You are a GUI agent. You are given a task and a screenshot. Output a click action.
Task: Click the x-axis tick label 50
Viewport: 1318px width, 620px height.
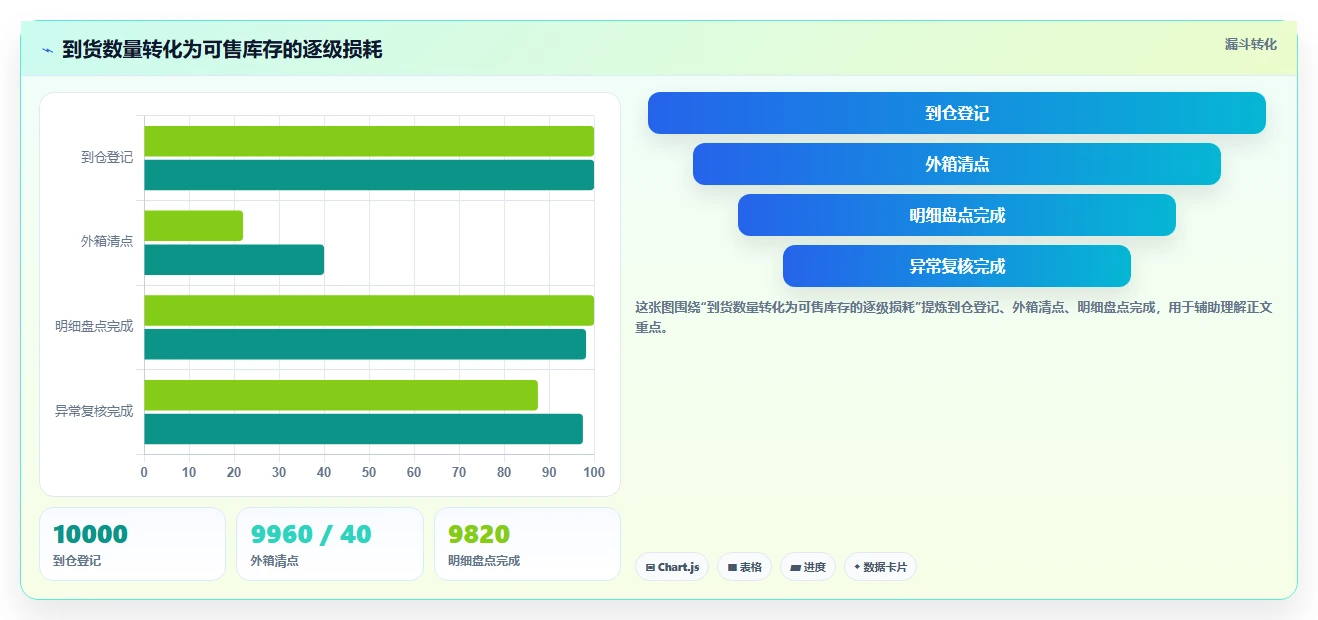[369, 472]
